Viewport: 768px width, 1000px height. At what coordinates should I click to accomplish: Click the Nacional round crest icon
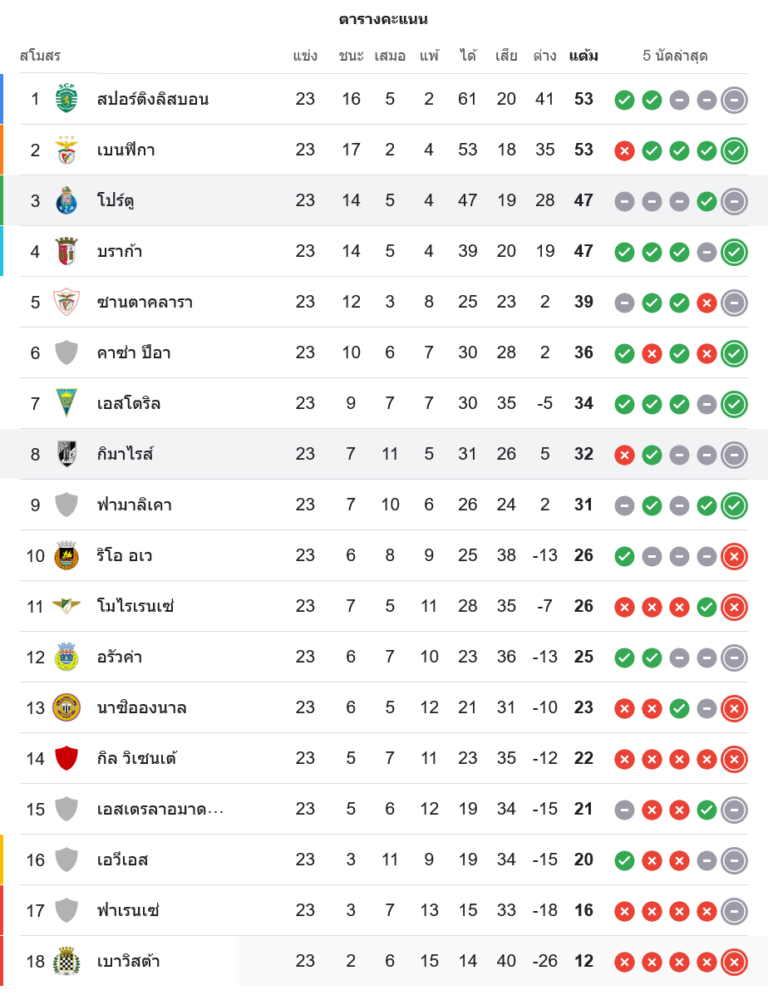66,707
